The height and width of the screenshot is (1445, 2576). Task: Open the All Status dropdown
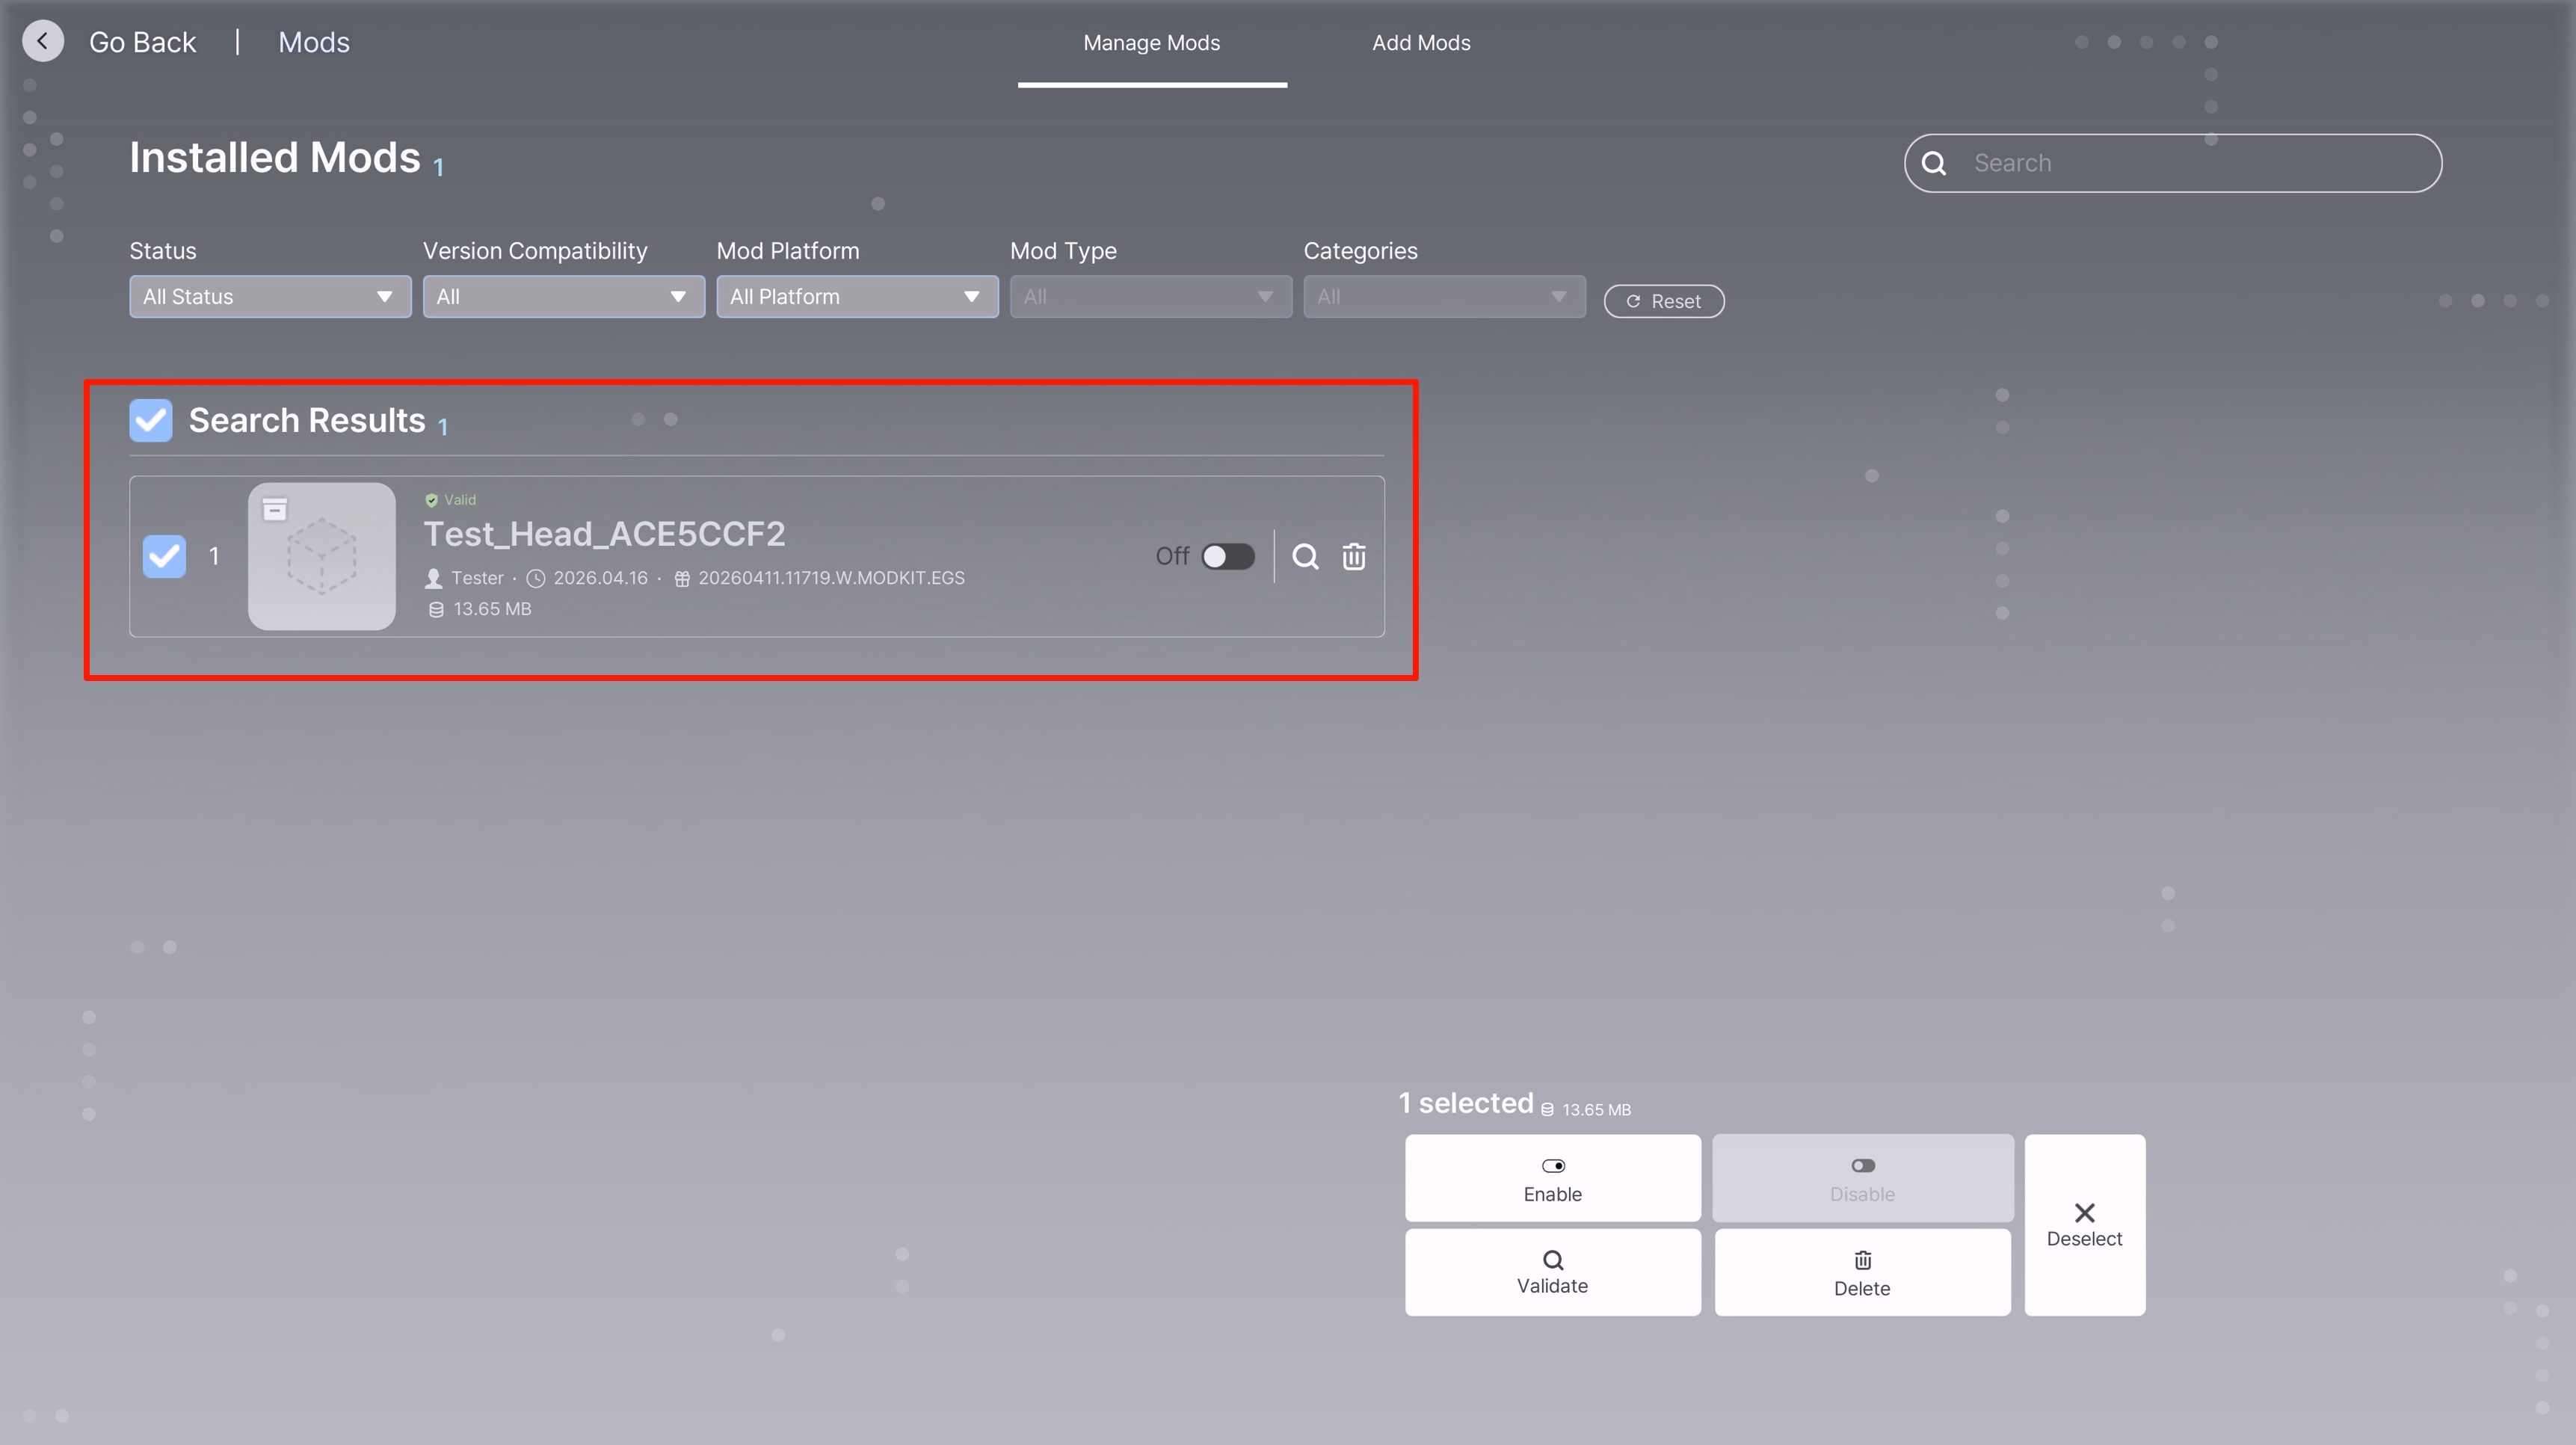(269, 297)
